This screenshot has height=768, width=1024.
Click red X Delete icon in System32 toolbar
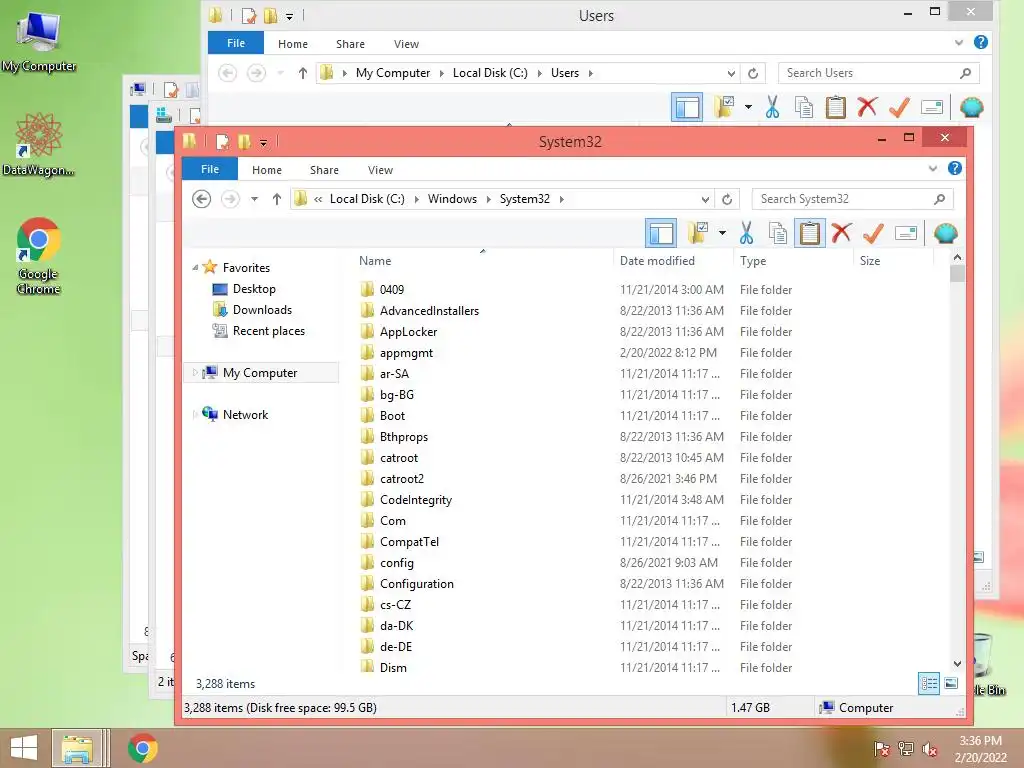click(x=841, y=233)
